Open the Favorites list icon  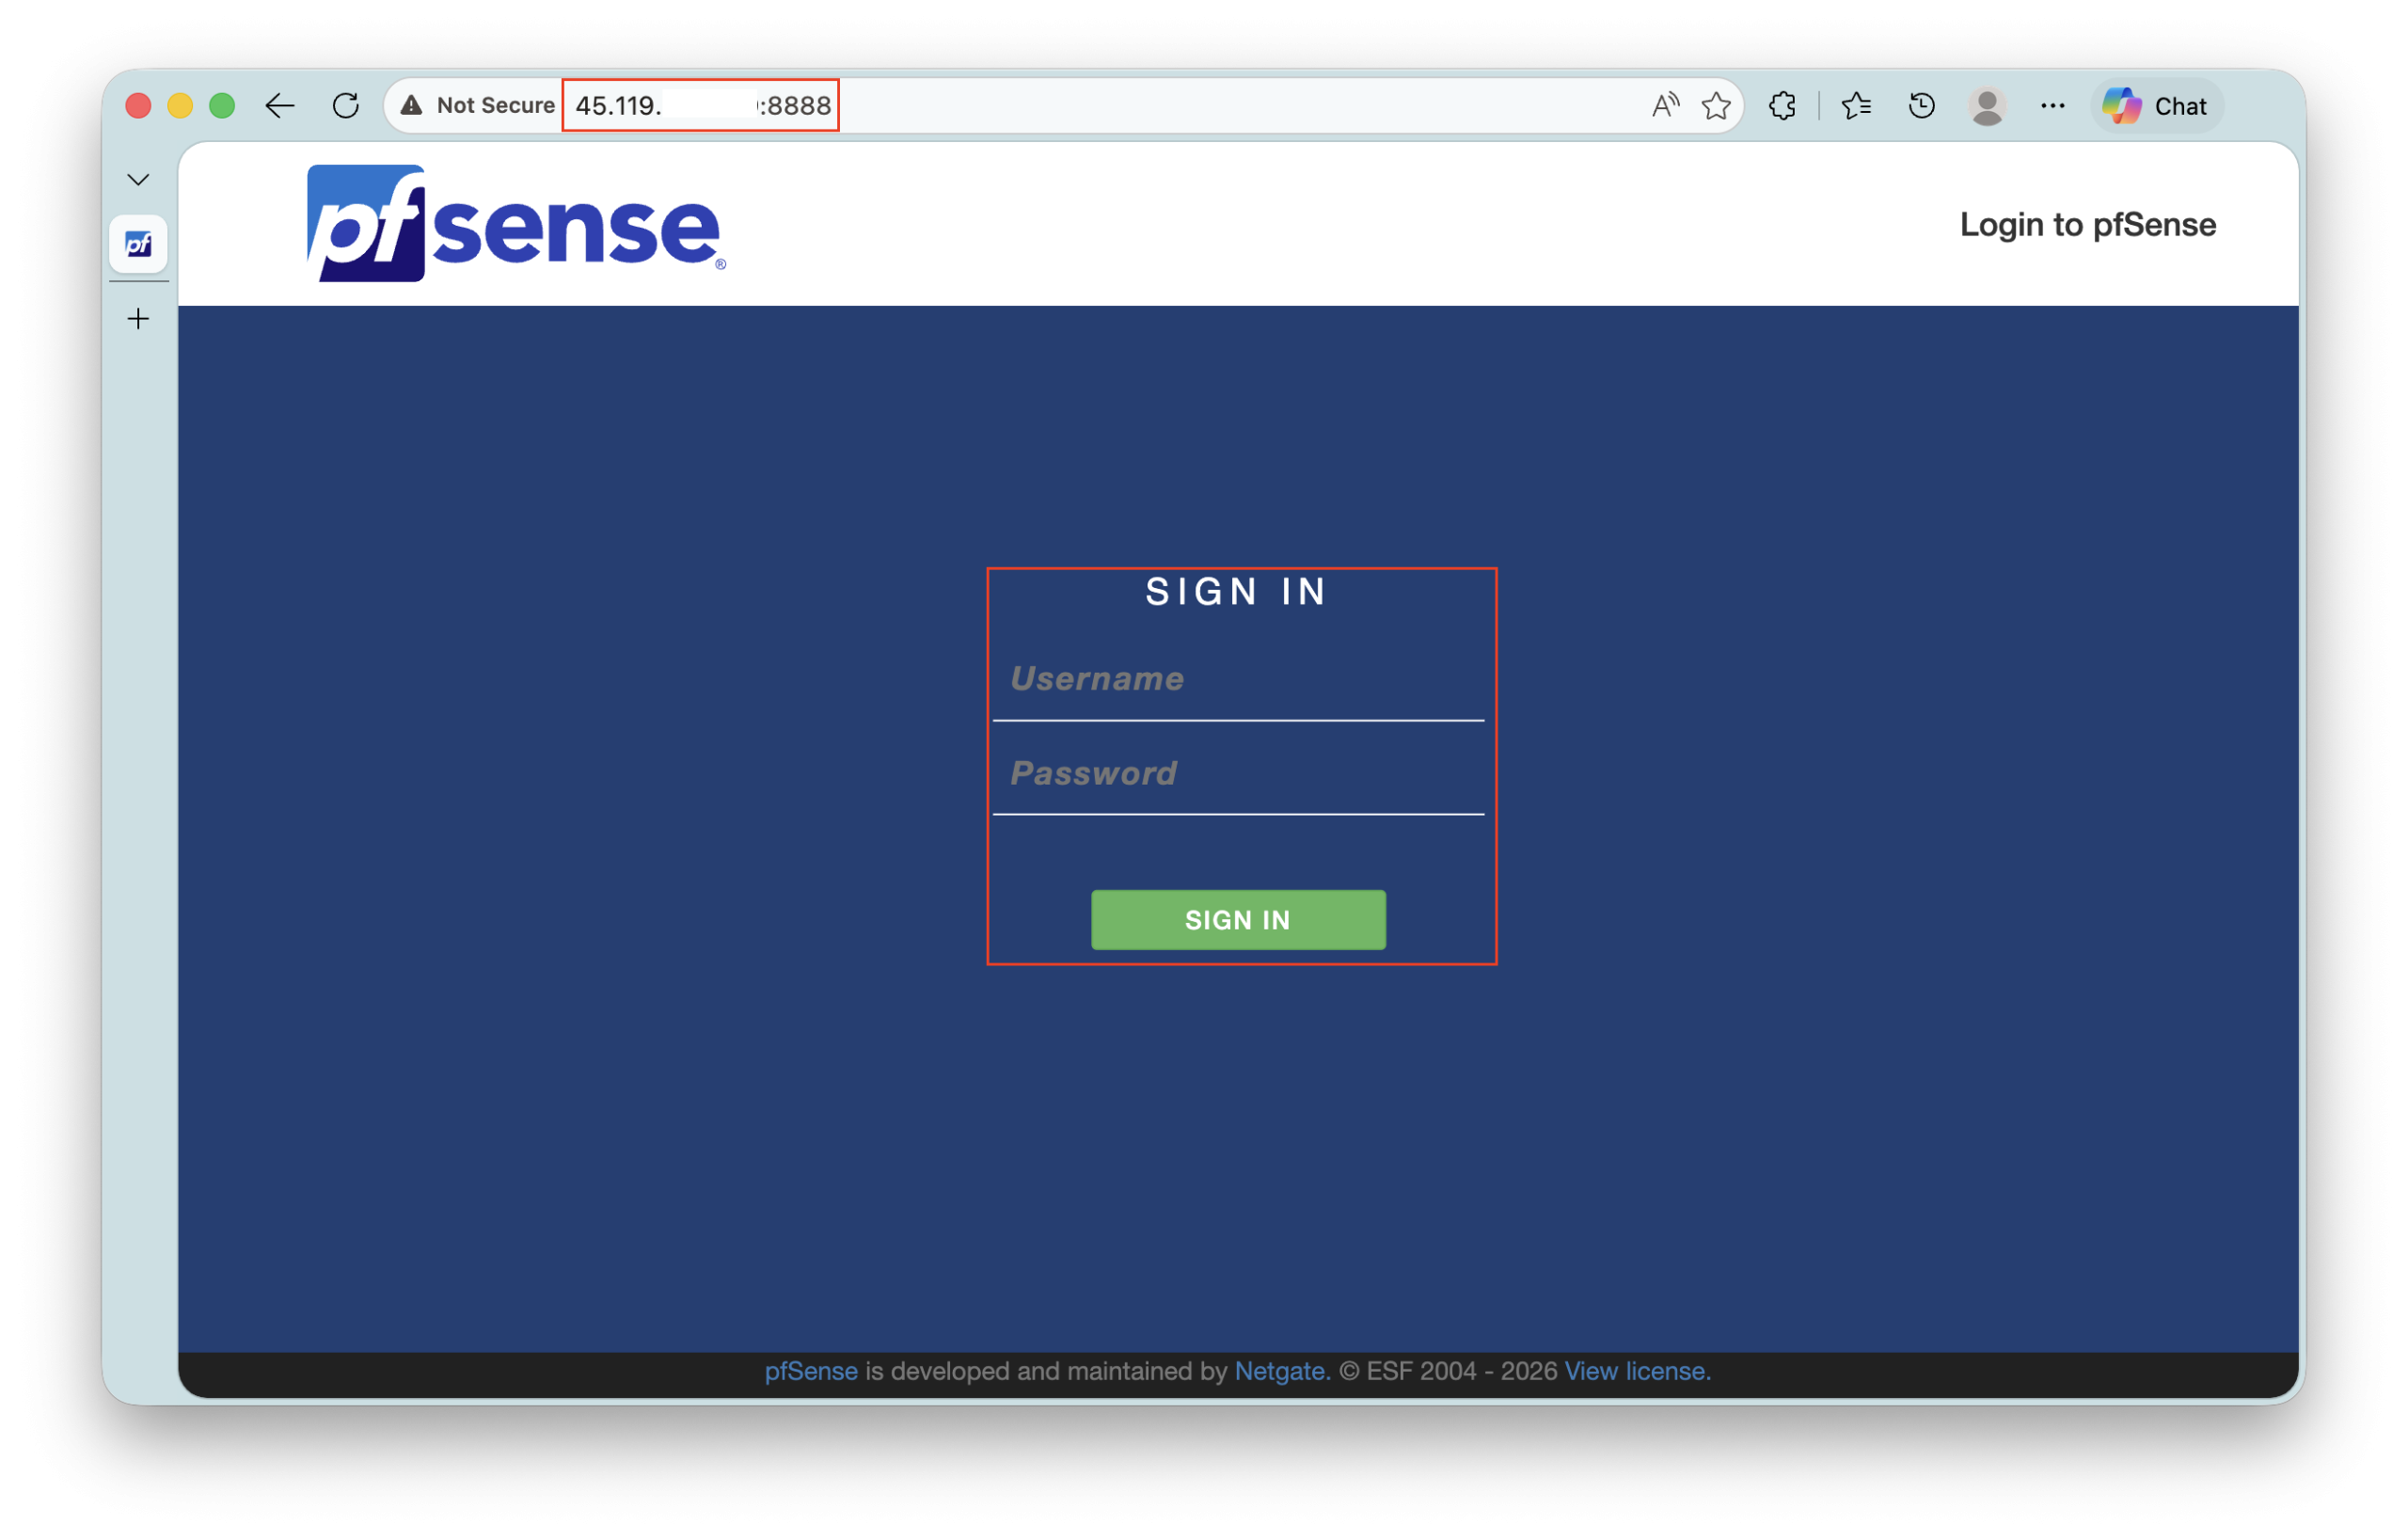(x=1856, y=106)
